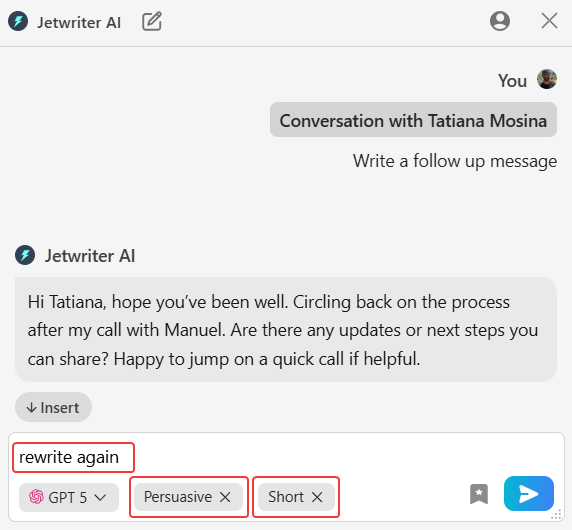Select the Short length chip
Viewport: 572px width, 530px height.
(x=286, y=497)
